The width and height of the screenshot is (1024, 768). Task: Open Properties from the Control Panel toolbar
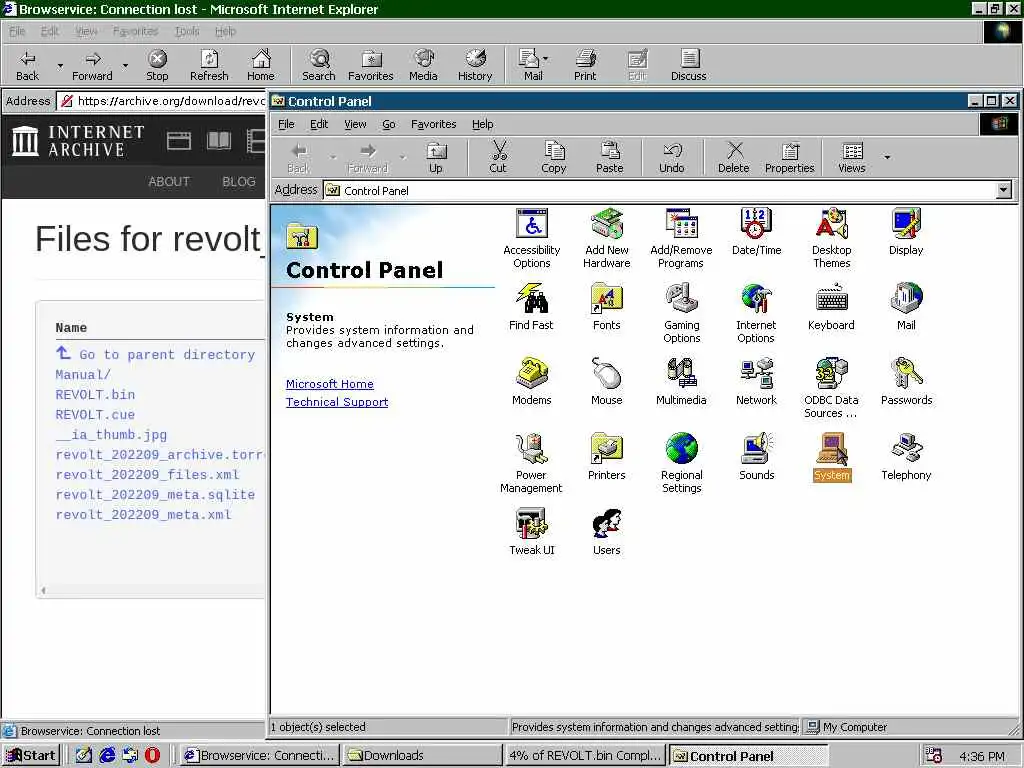point(790,157)
